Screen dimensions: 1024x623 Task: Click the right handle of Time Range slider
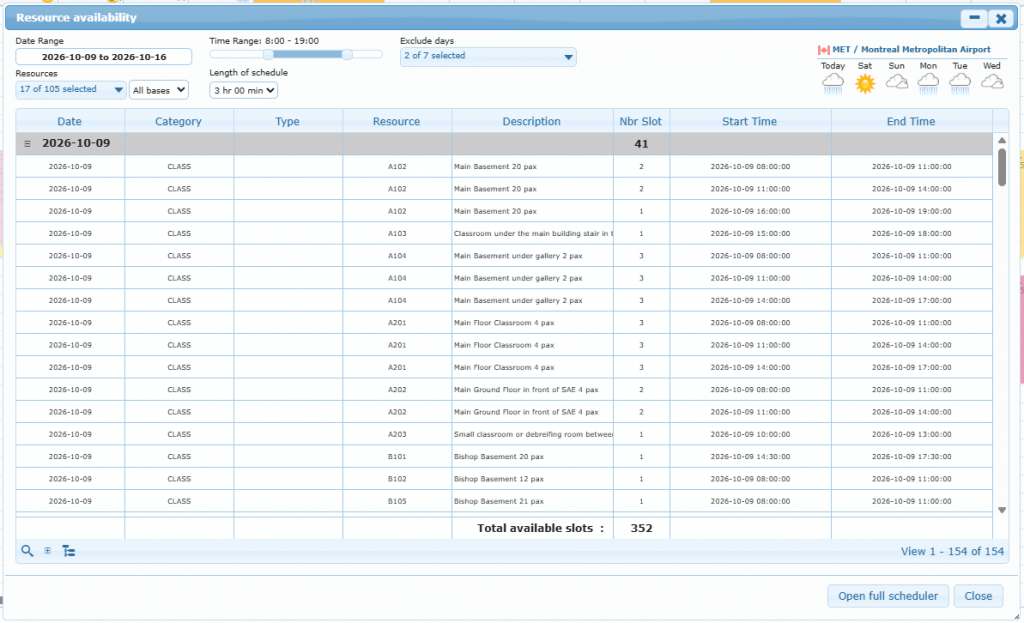347,55
